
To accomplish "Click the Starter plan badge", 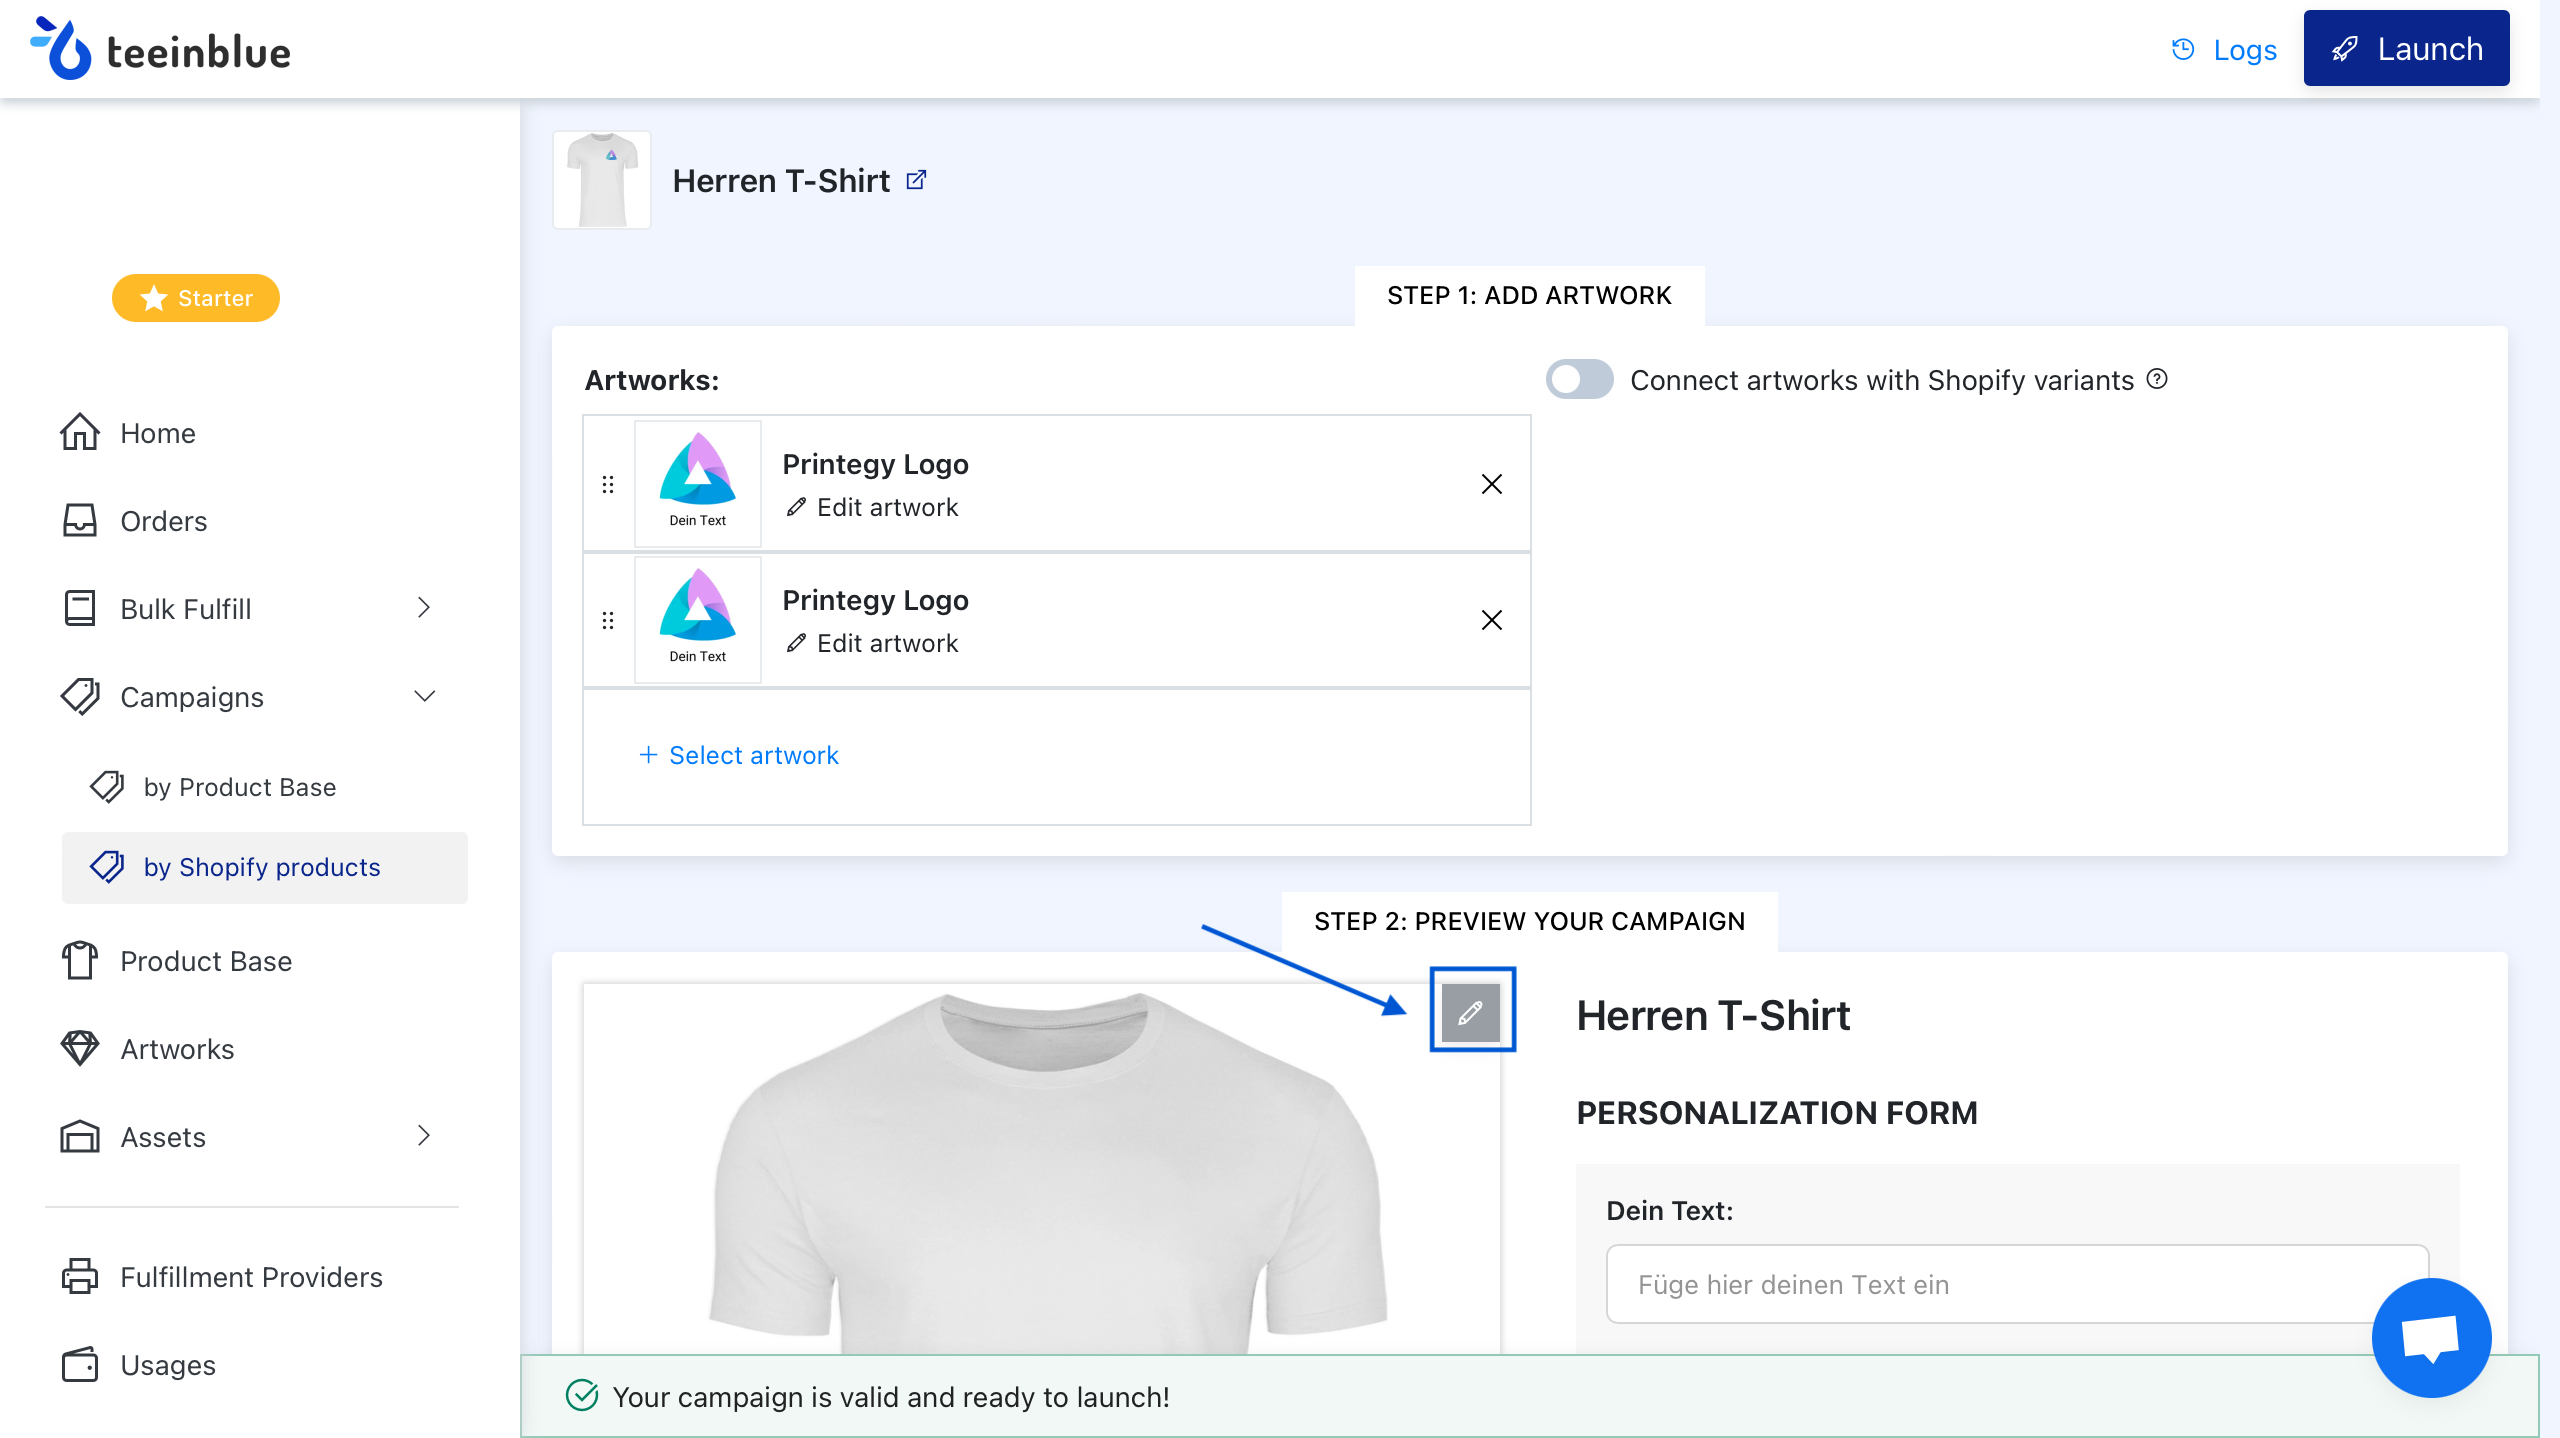I will (x=196, y=298).
